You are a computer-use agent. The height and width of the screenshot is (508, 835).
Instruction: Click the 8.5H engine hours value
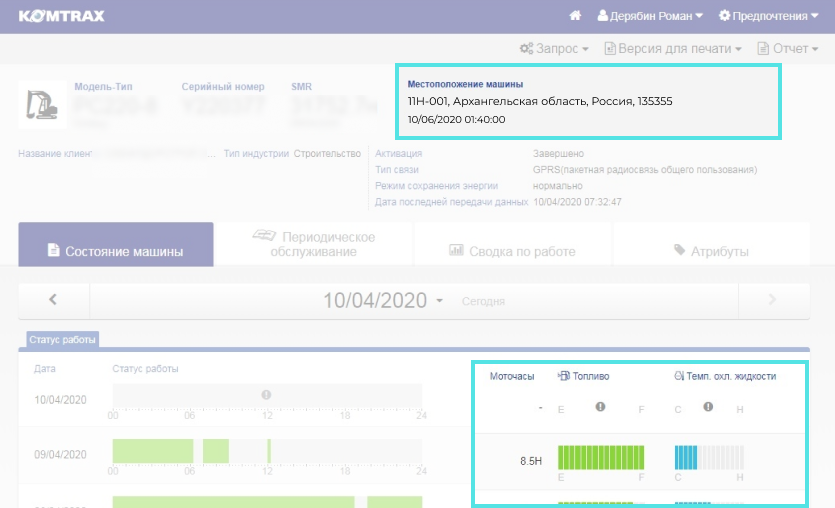point(531,461)
